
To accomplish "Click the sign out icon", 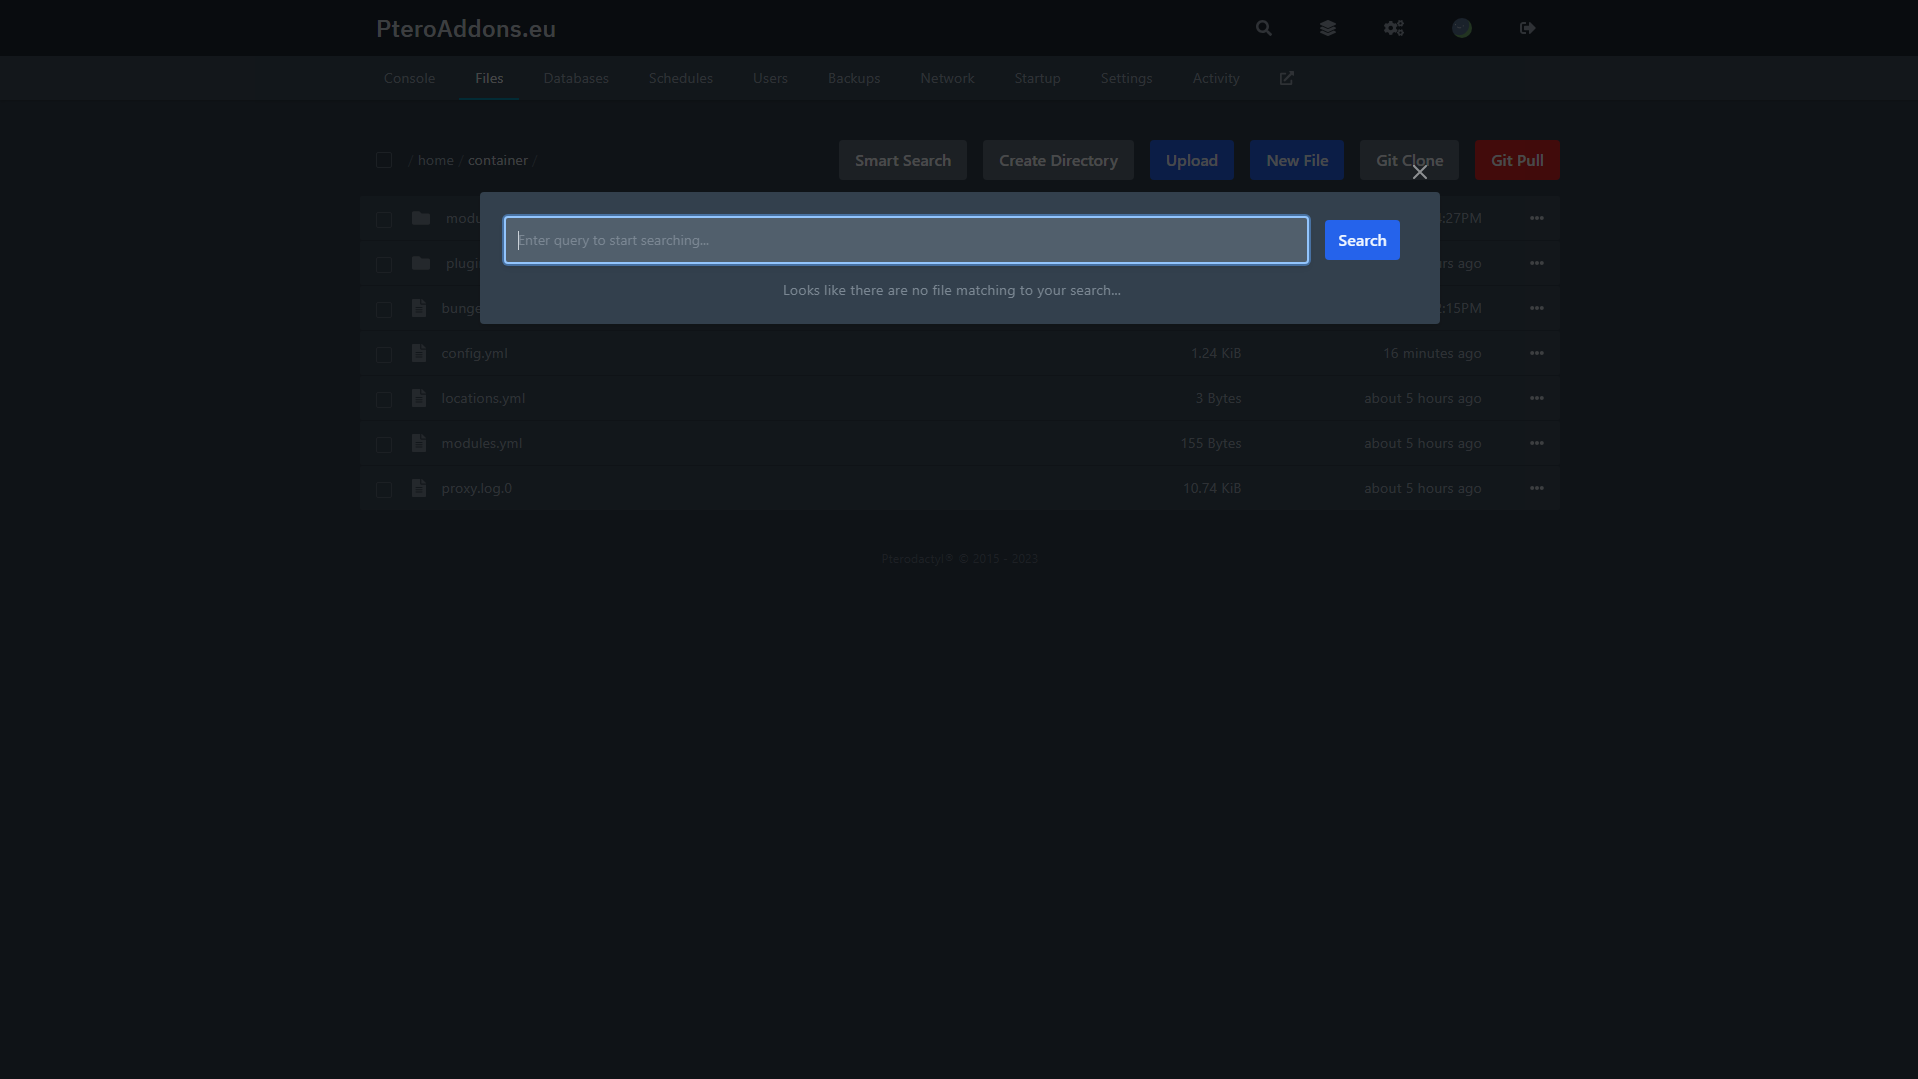I will click(x=1526, y=28).
